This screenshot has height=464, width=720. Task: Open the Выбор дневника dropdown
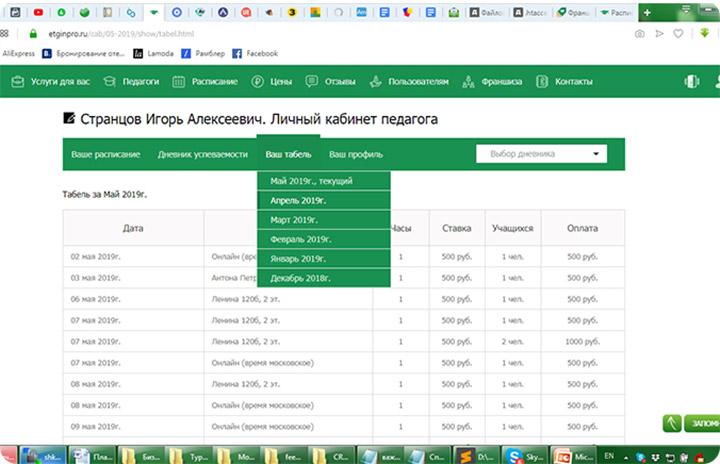tap(543, 154)
